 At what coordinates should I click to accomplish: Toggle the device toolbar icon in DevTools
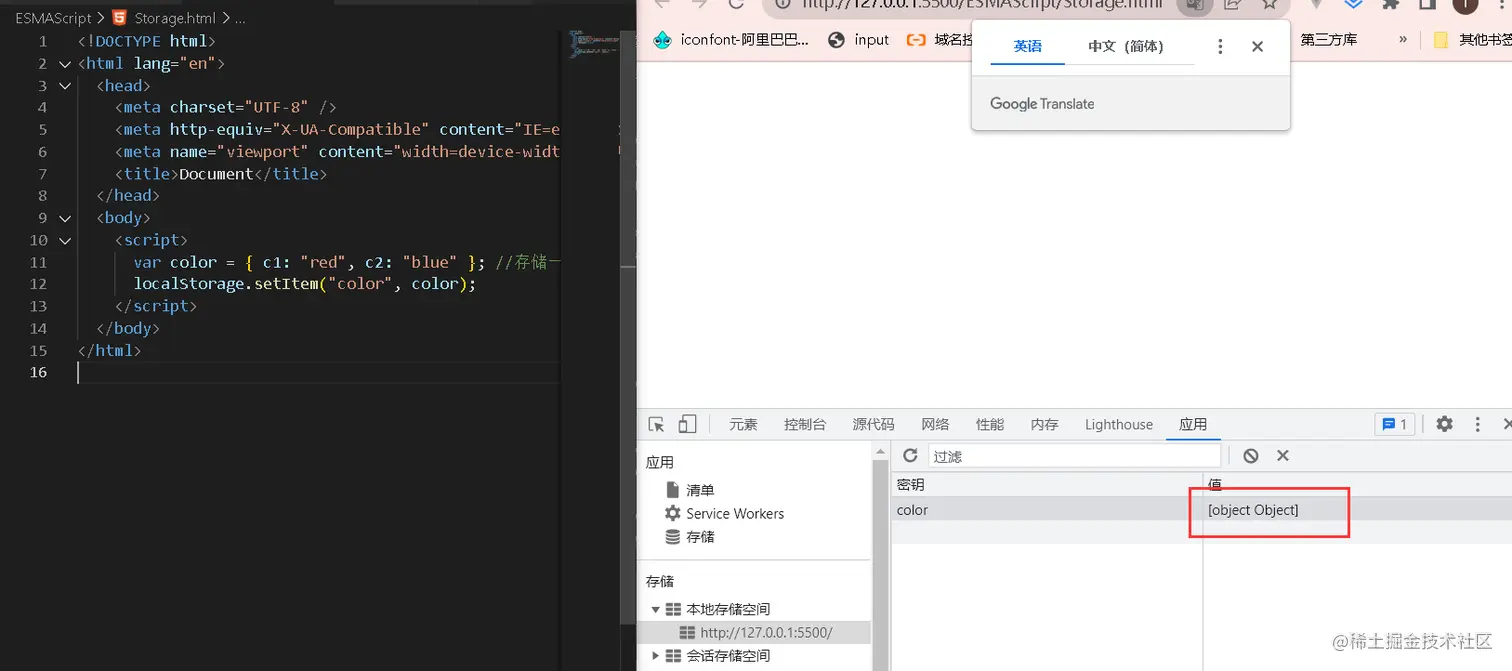[x=687, y=424]
